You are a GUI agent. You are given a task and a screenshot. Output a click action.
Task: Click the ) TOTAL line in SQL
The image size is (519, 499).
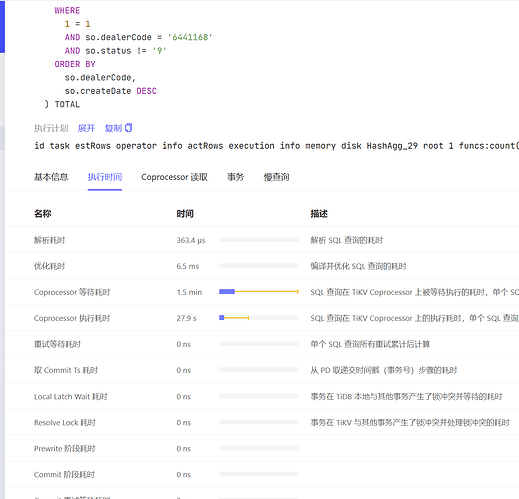(x=62, y=104)
